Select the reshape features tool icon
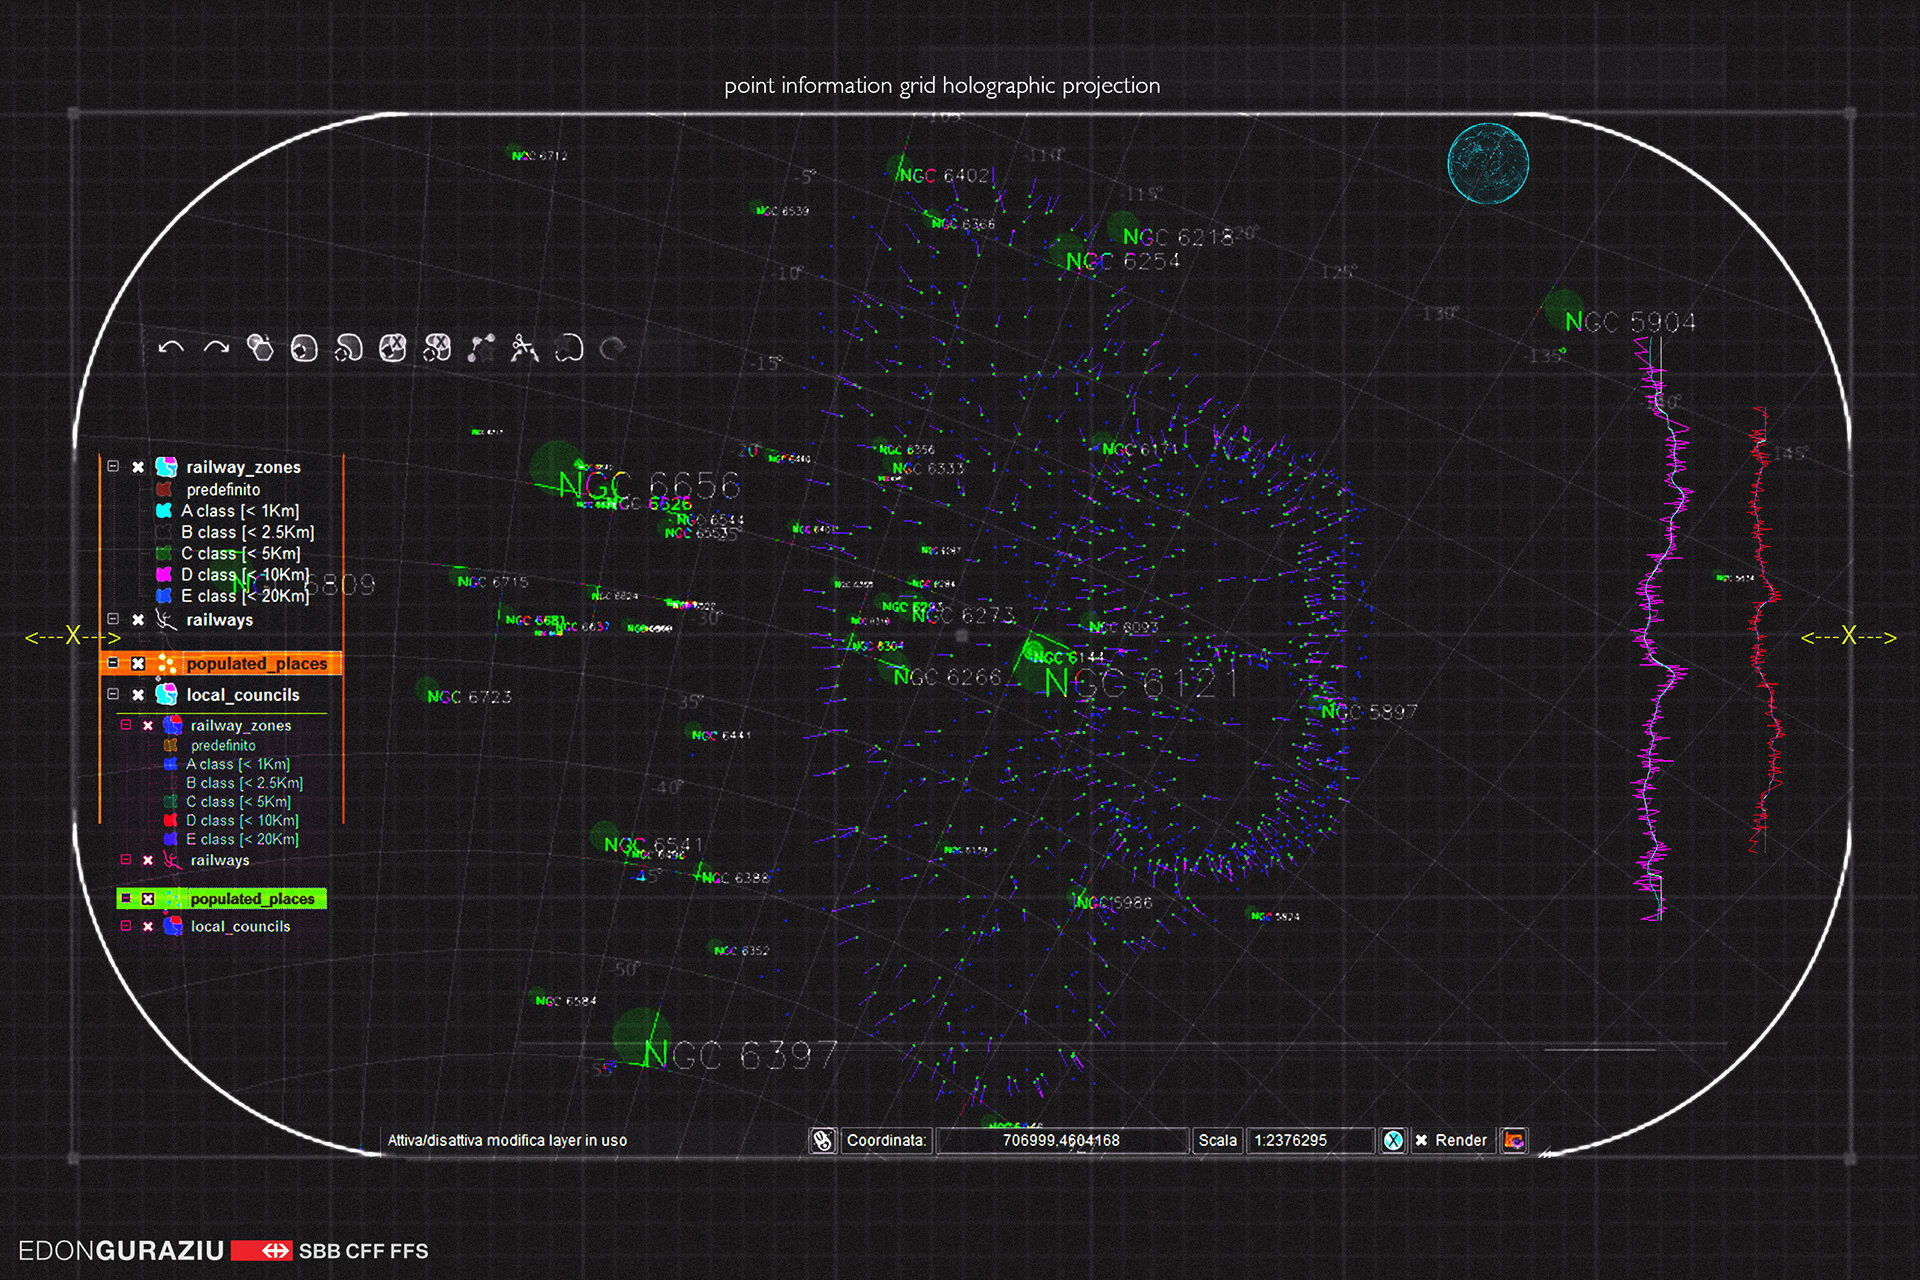The width and height of the screenshot is (1920, 1280). pyautogui.click(x=569, y=348)
